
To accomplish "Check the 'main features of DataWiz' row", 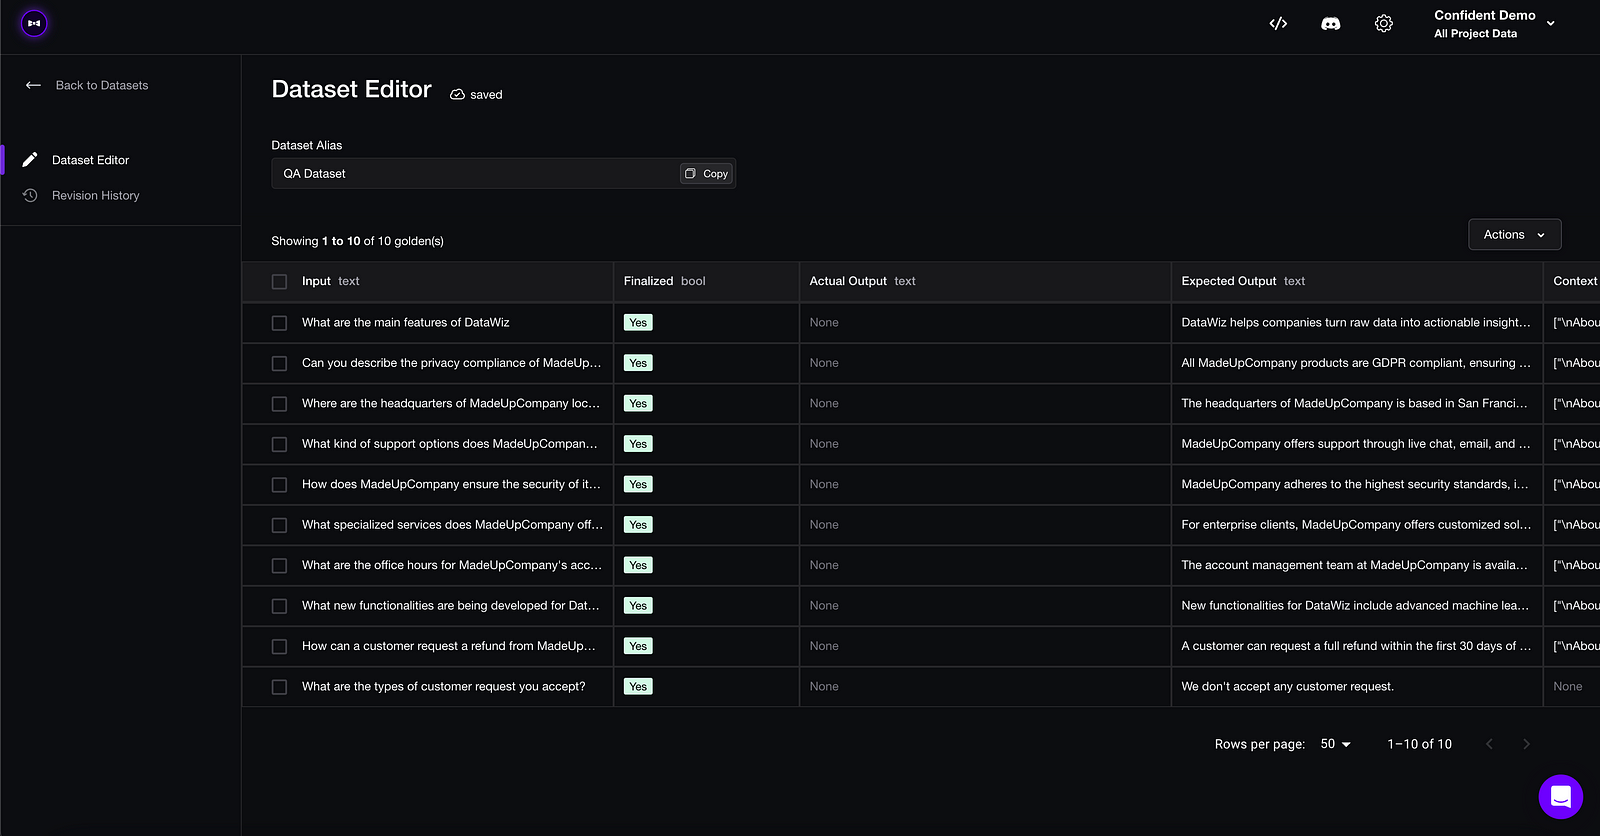I will click(x=279, y=323).
